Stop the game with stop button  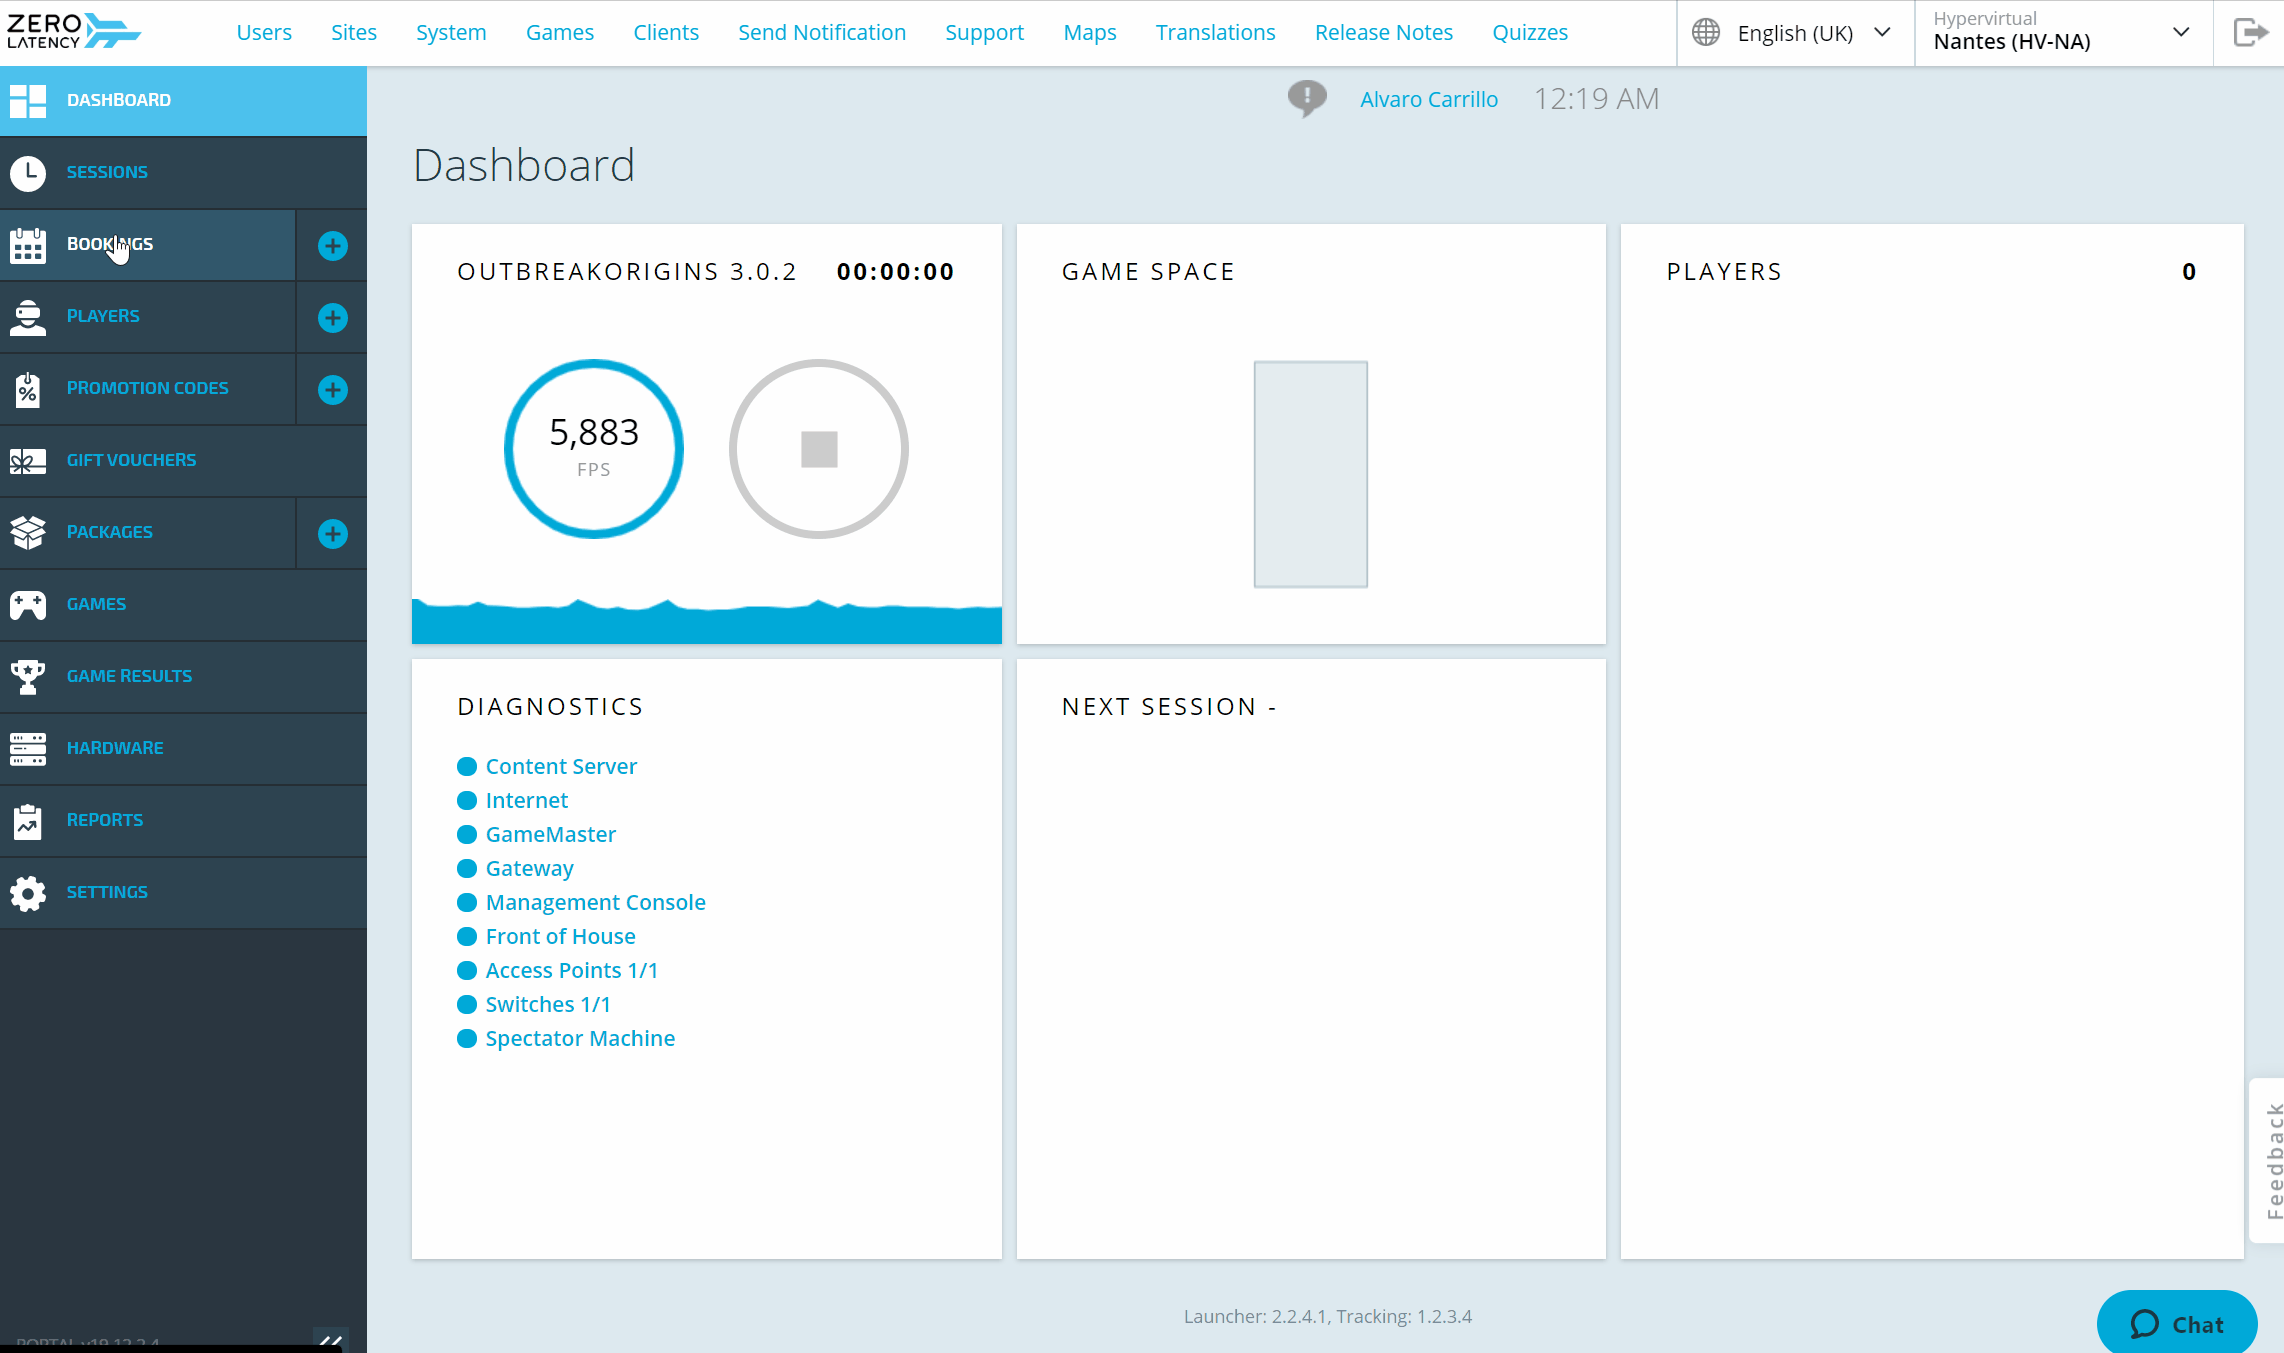pos(819,449)
